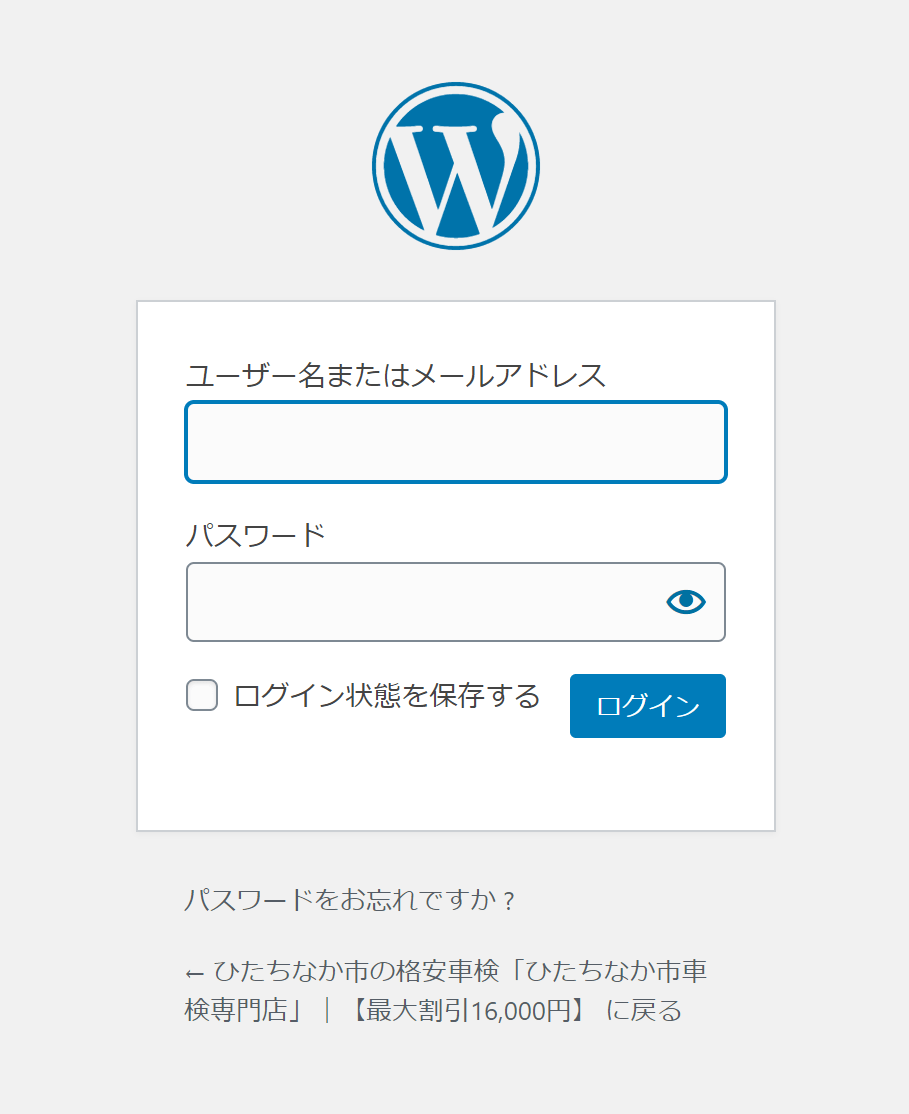Go back via ← ひたちなか市の格安車検 link
This screenshot has width=909, height=1114.
tap(446, 990)
